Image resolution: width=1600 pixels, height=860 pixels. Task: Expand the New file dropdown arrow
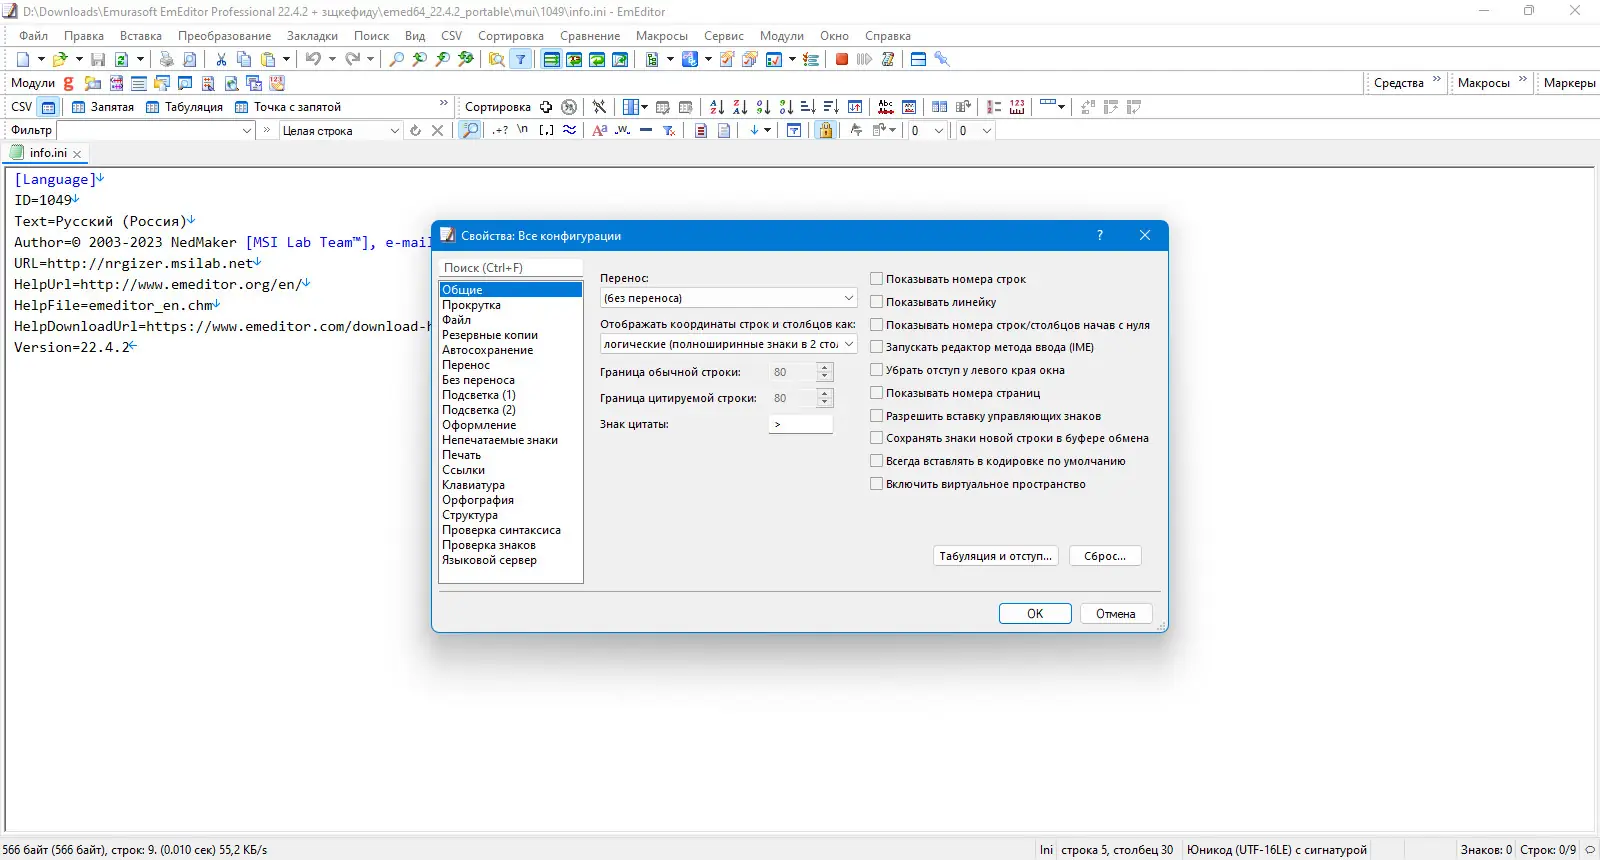pyautogui.click(x=41, y=59)
